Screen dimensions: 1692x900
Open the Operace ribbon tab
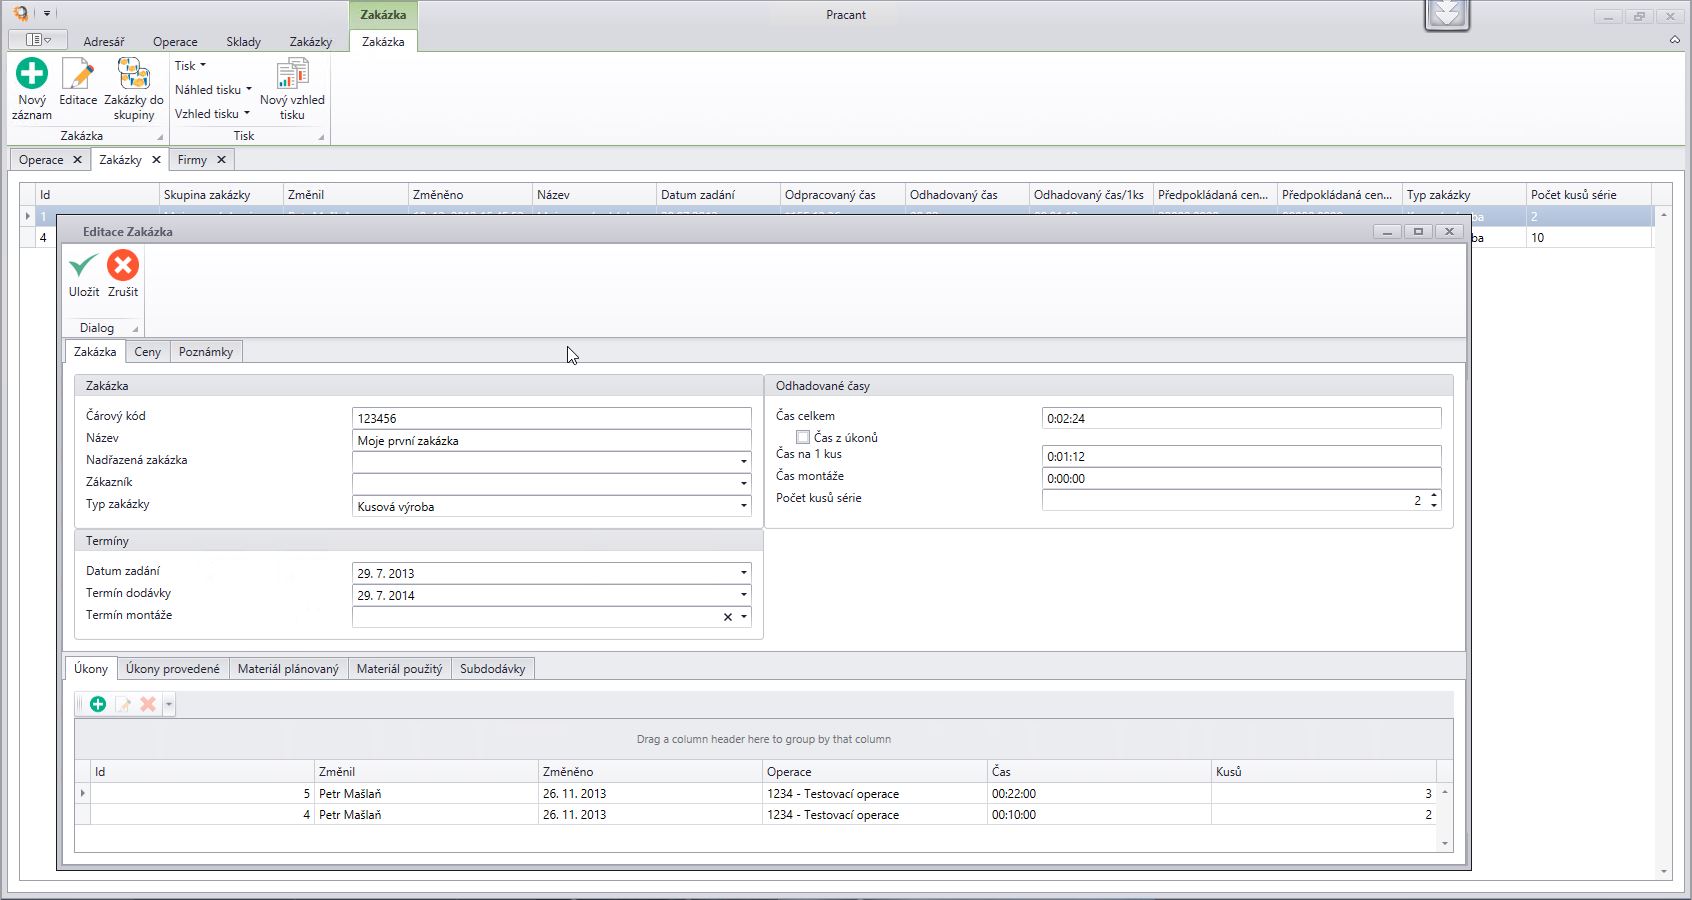pos(175,42)
